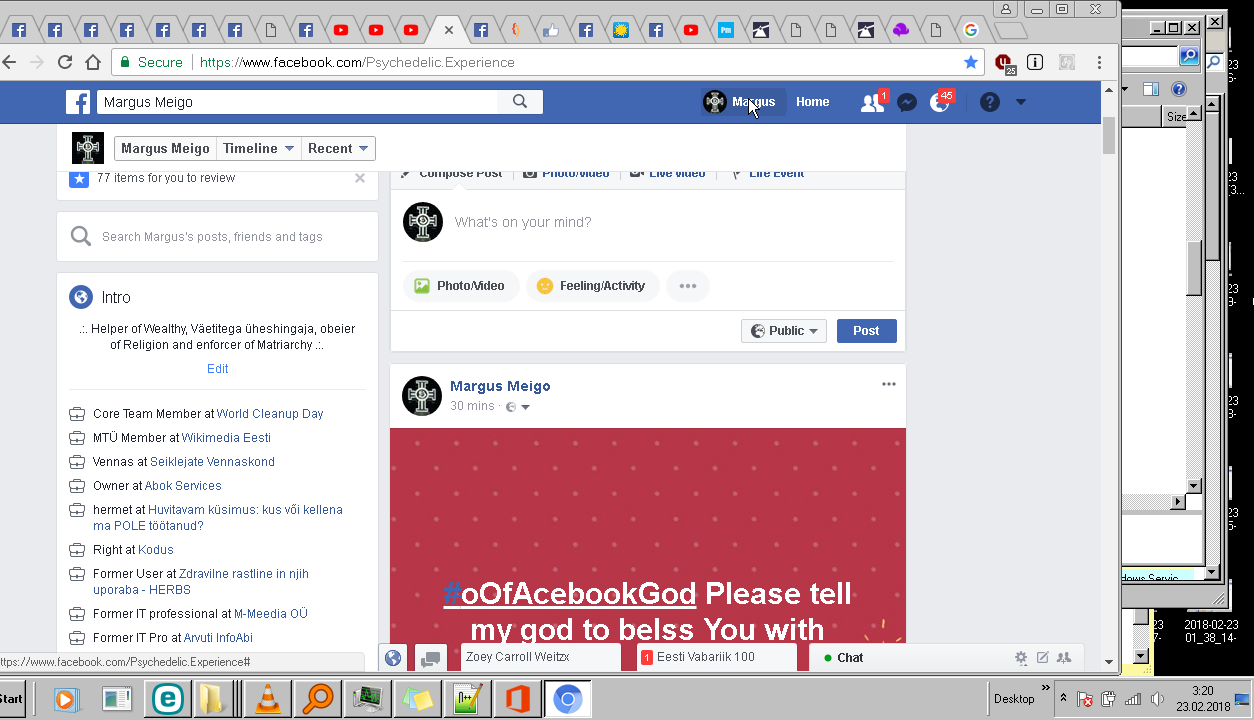Viewport: 1254px width, 720px height.
Task: Open 77 items for you to review
Action: 166,178
